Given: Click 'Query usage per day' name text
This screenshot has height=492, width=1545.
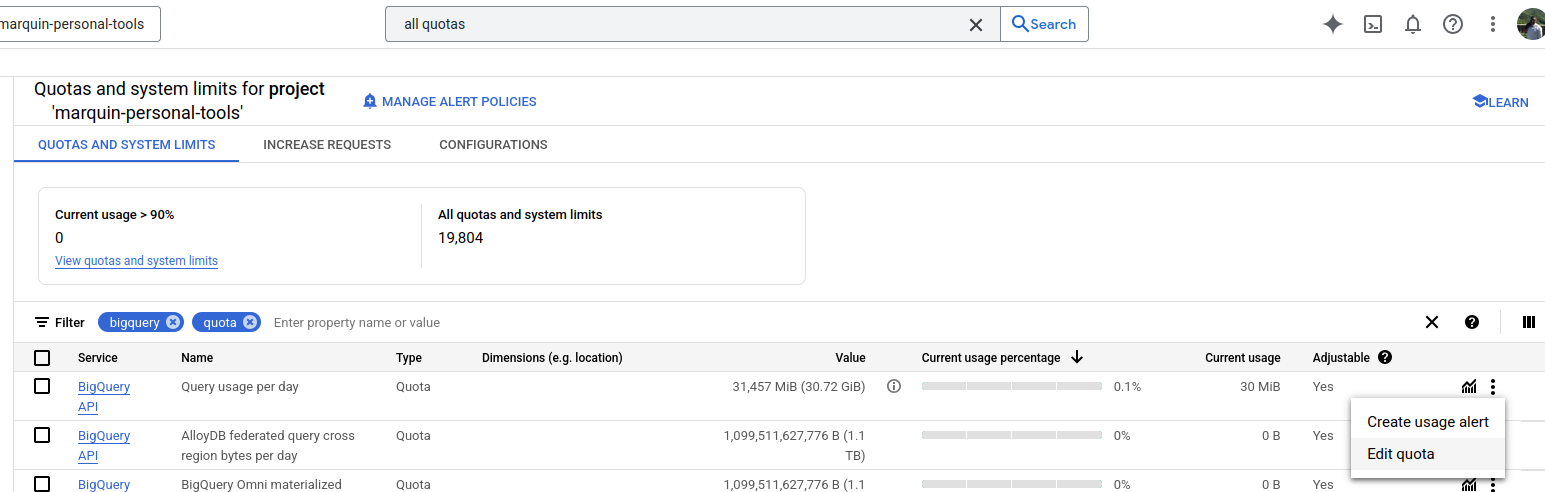Looking at the screenshot, I should 240,386.
